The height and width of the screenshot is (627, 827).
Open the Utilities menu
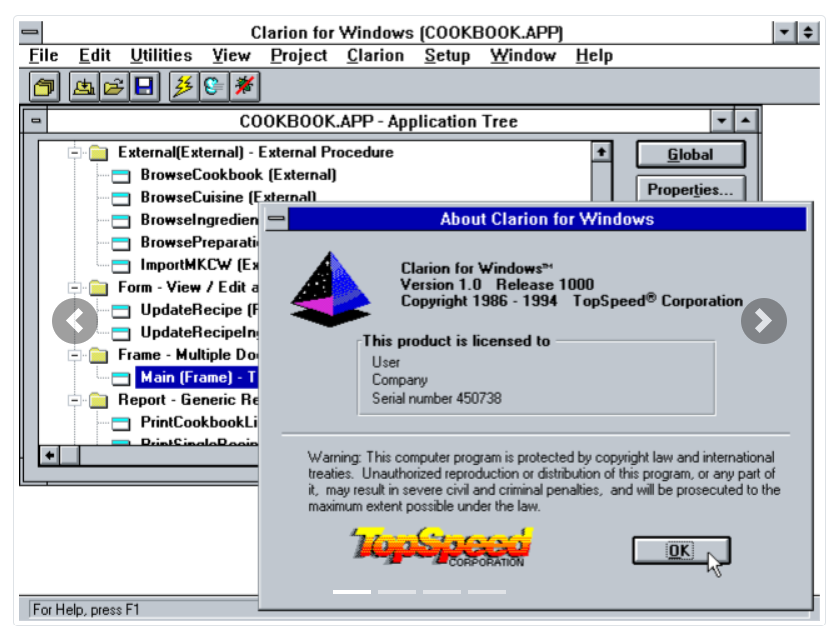[161, 55]
